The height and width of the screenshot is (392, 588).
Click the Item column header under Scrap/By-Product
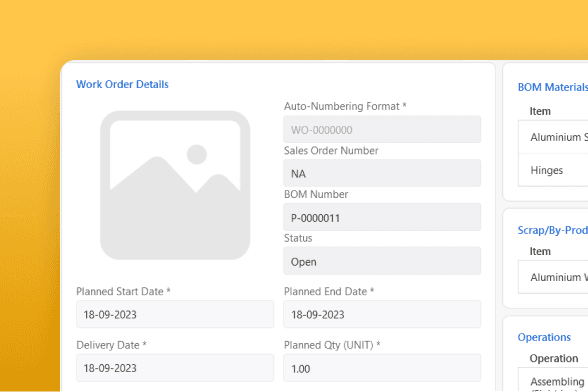pyautogui.click(x=540, y=251)
